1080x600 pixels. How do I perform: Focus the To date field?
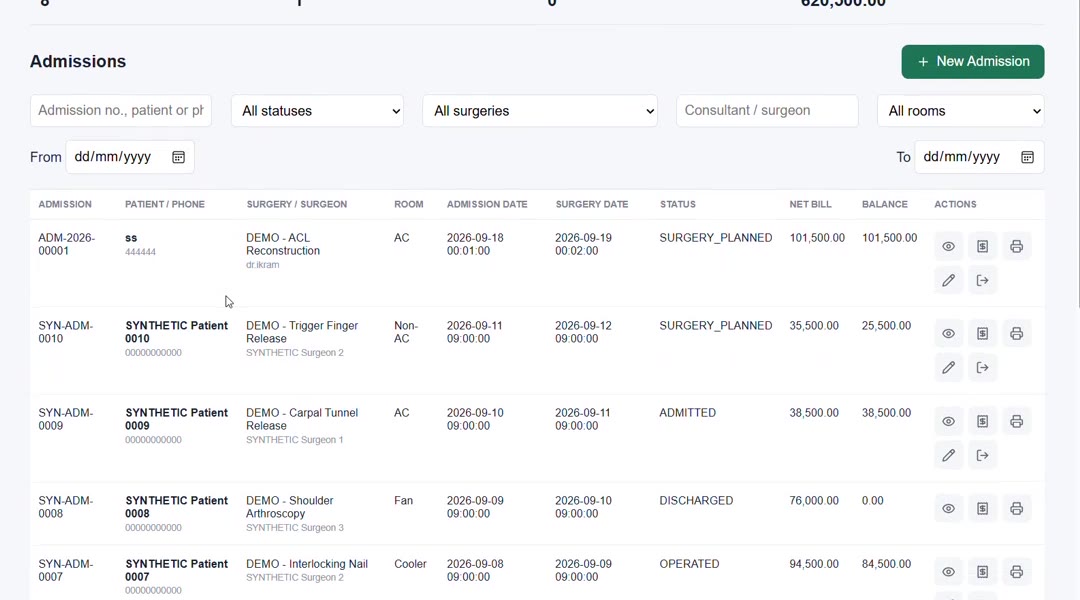[979, 157]
